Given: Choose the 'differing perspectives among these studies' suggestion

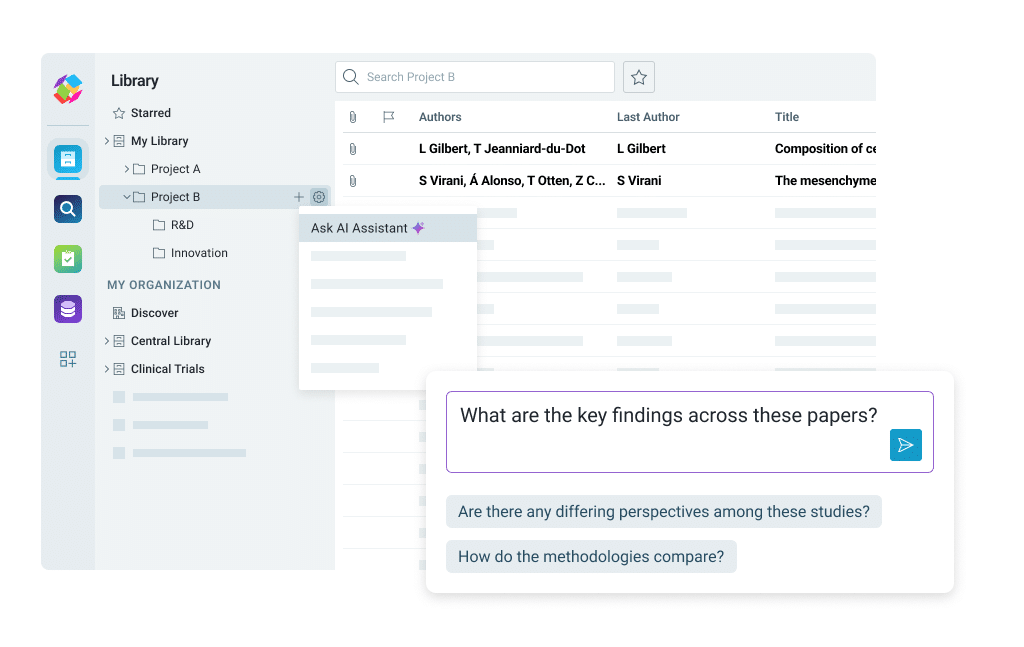Looking at the screenshot, I should click(x=663, y=512).
